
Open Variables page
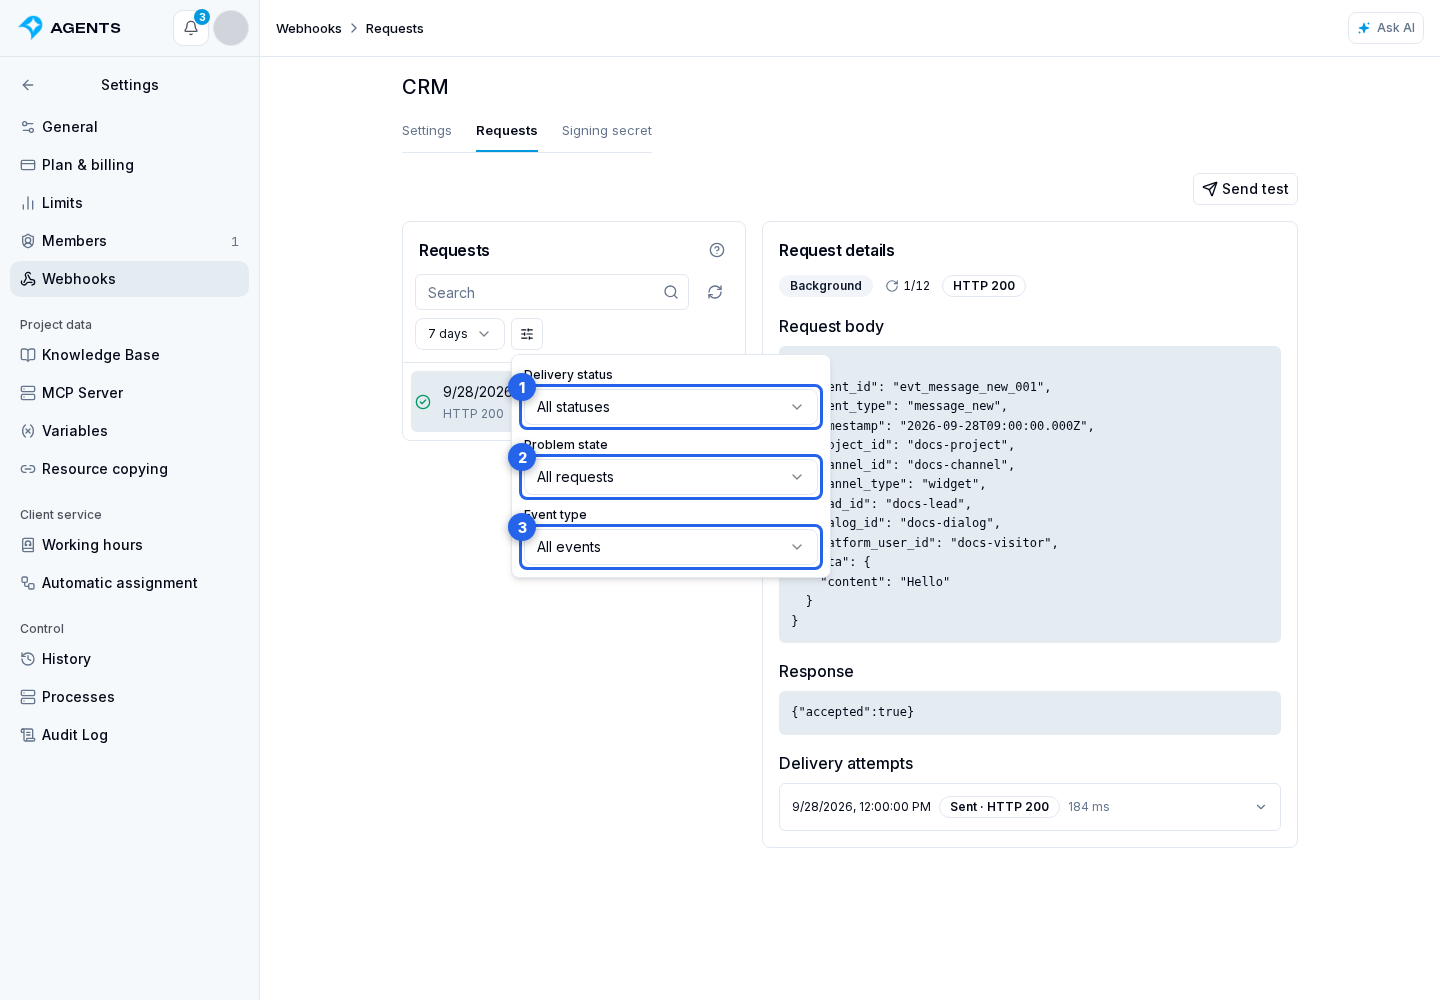[x=130, y=431]
